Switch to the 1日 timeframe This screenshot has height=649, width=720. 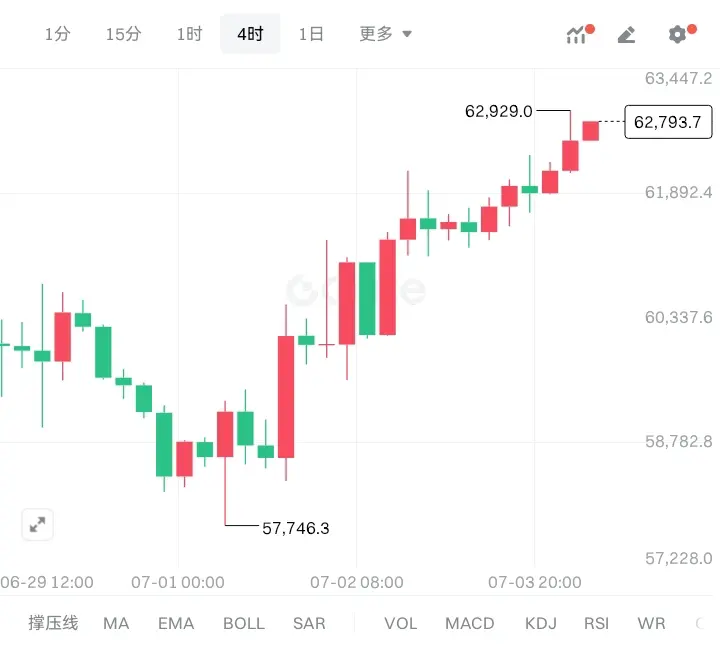coord(311,34)
